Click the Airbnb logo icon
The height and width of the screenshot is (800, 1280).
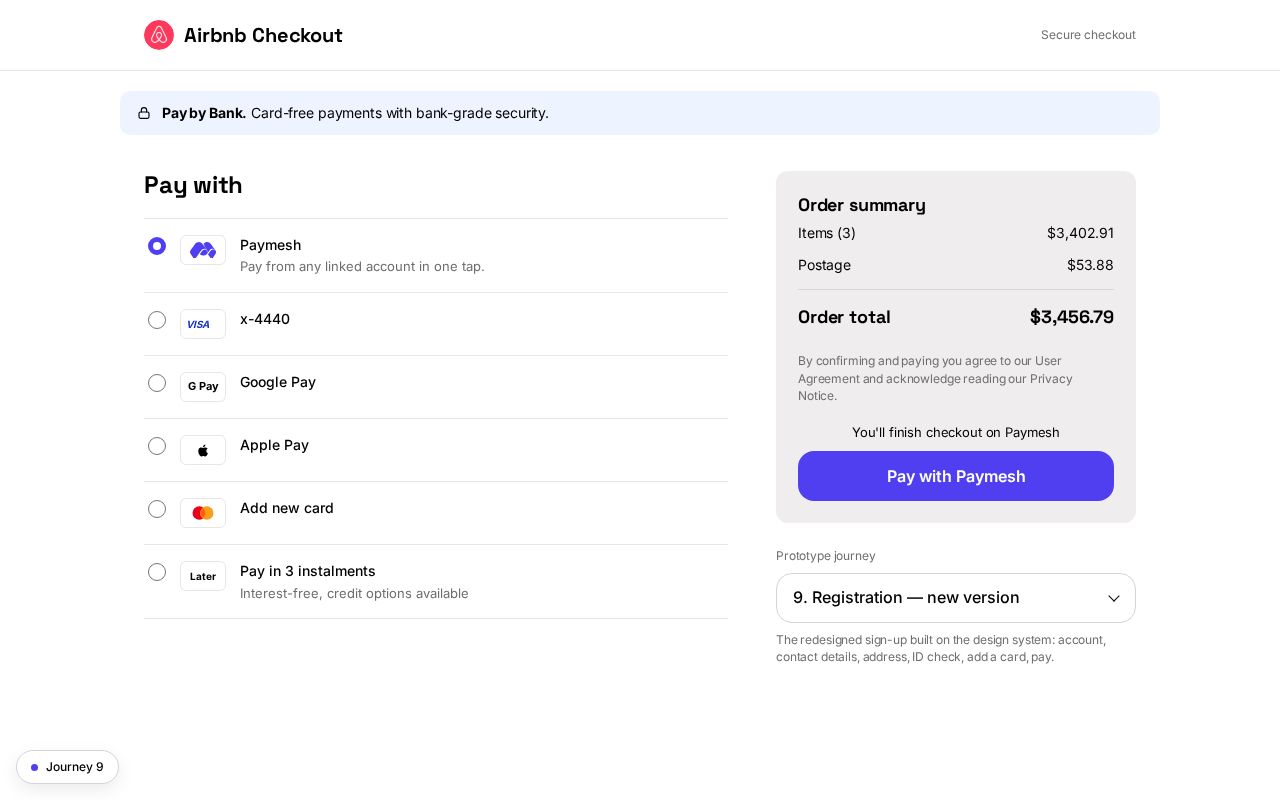159,35
